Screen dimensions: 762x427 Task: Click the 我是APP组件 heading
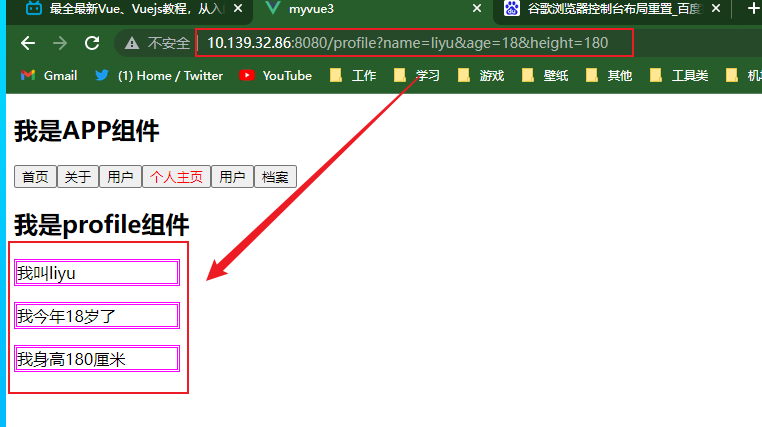click(x=87, y=131)
